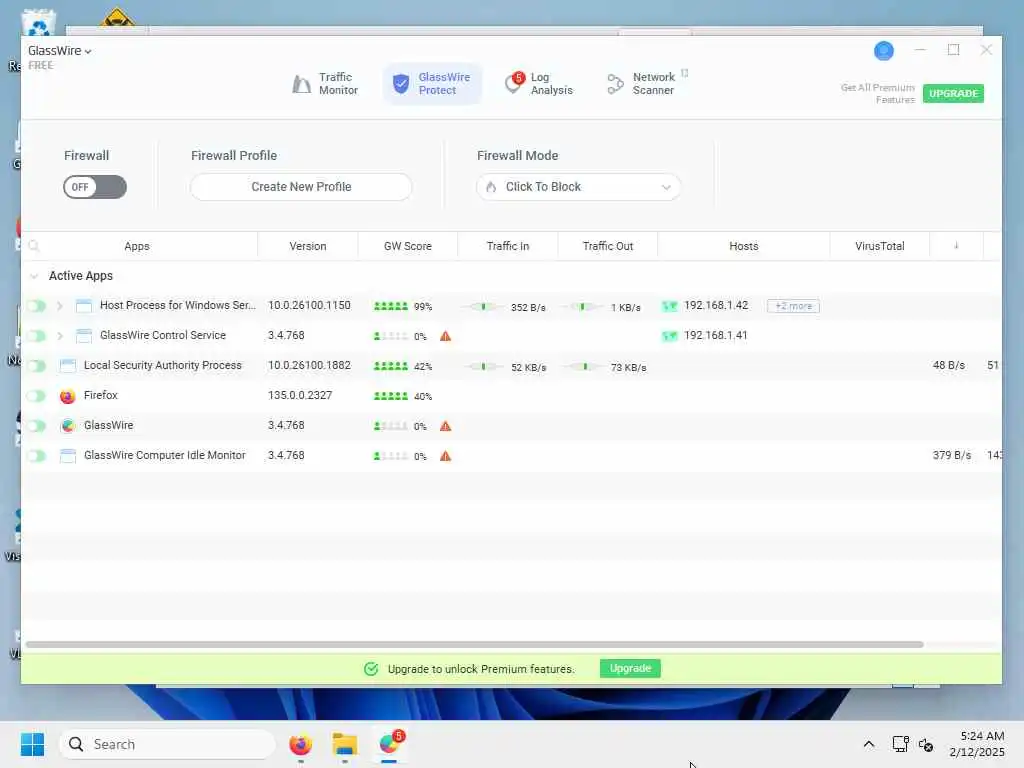
Task: Click host icon beside 192.168.1.42
Action: 669,306
